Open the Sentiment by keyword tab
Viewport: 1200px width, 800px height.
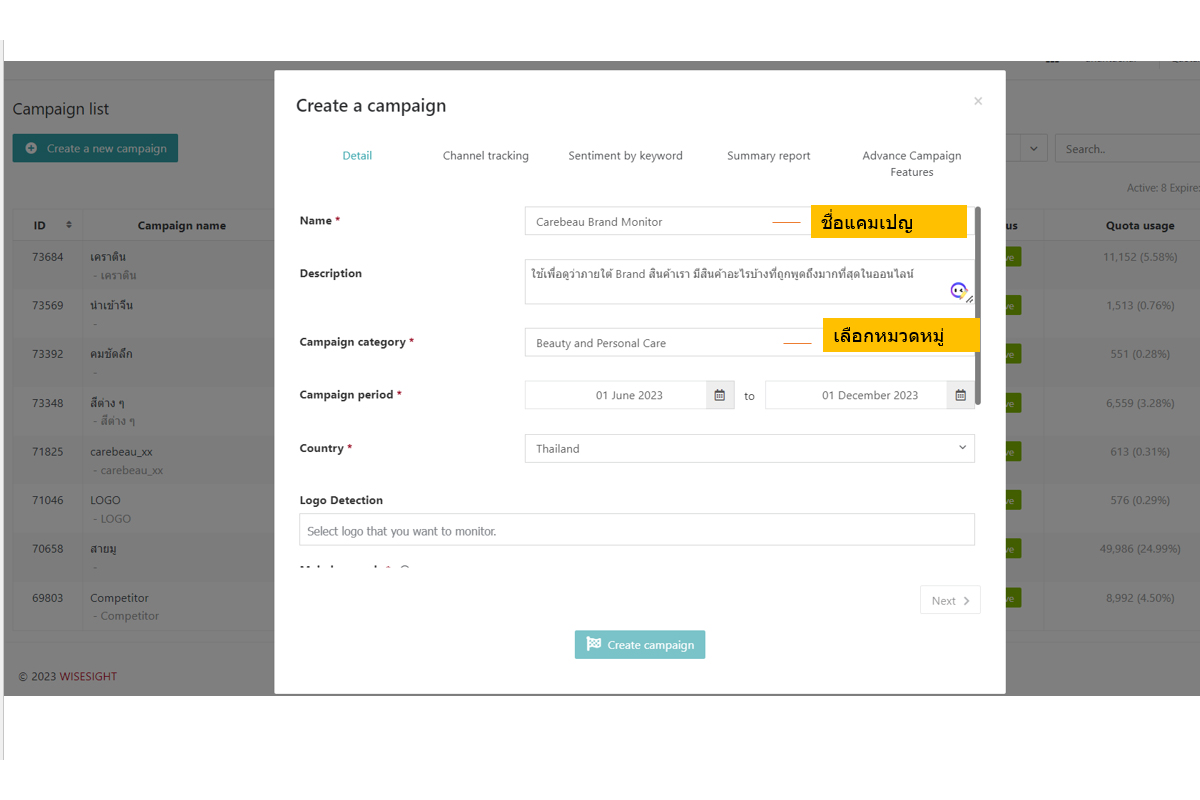pos(625,155)
